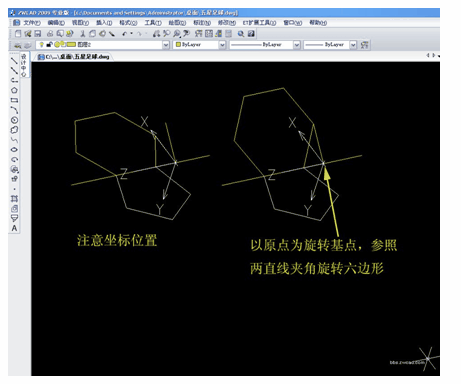
Task: Click the Help question-mark icon
Action: click(251, 33)
